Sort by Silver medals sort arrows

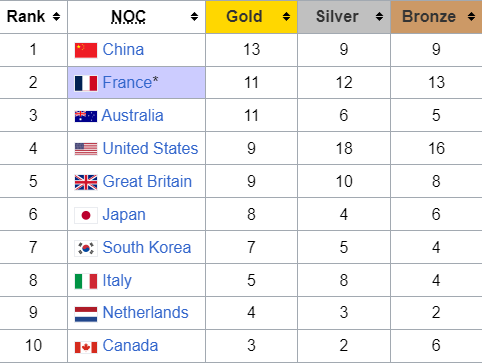pos(379,16)
